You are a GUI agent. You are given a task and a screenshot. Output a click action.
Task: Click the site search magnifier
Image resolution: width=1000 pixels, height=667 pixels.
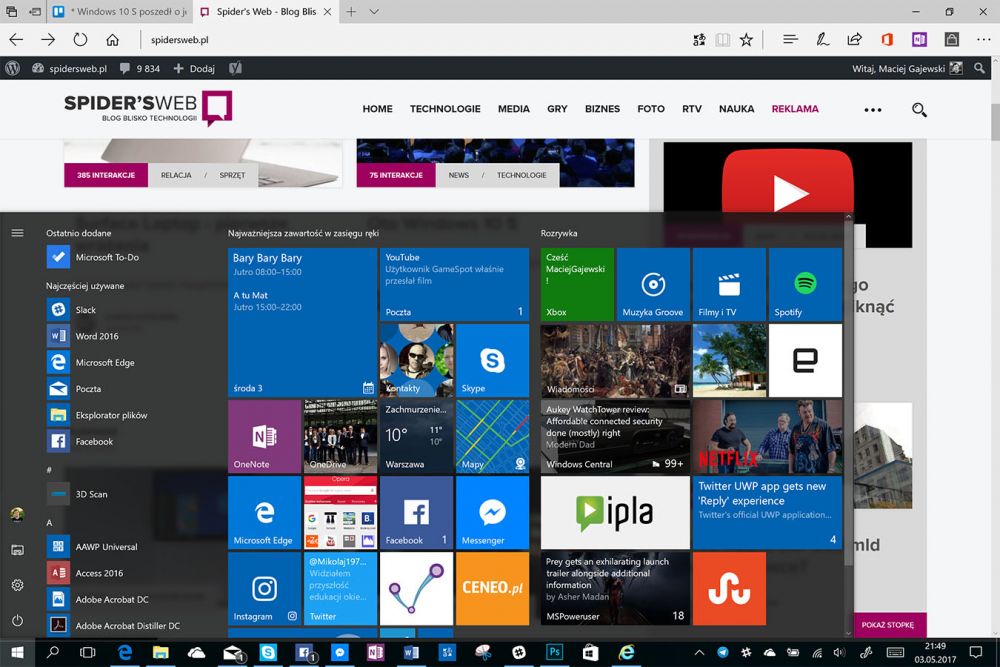point(918,110)
